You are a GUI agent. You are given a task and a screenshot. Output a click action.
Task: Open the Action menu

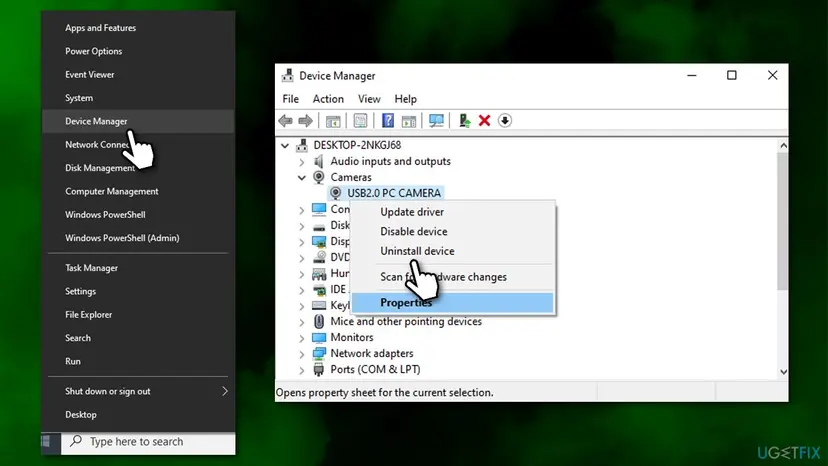point(328,99)
